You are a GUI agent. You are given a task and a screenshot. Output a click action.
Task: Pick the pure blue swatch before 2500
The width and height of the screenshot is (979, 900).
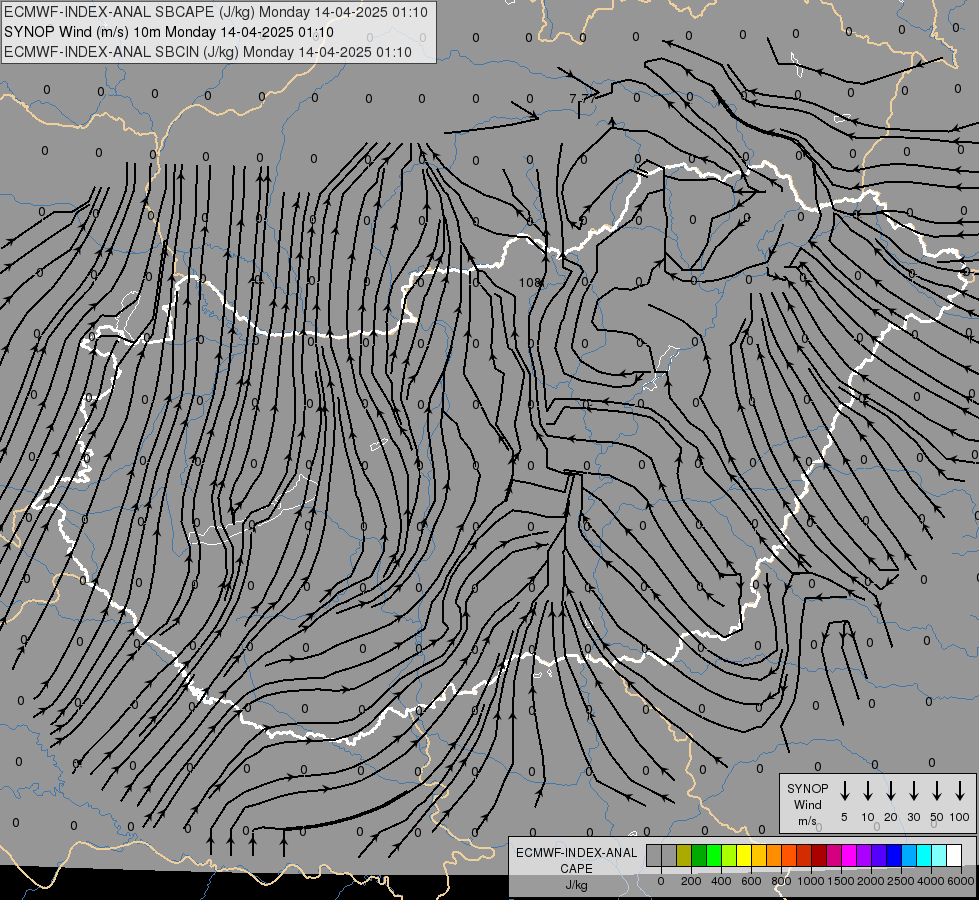(893, 855)
